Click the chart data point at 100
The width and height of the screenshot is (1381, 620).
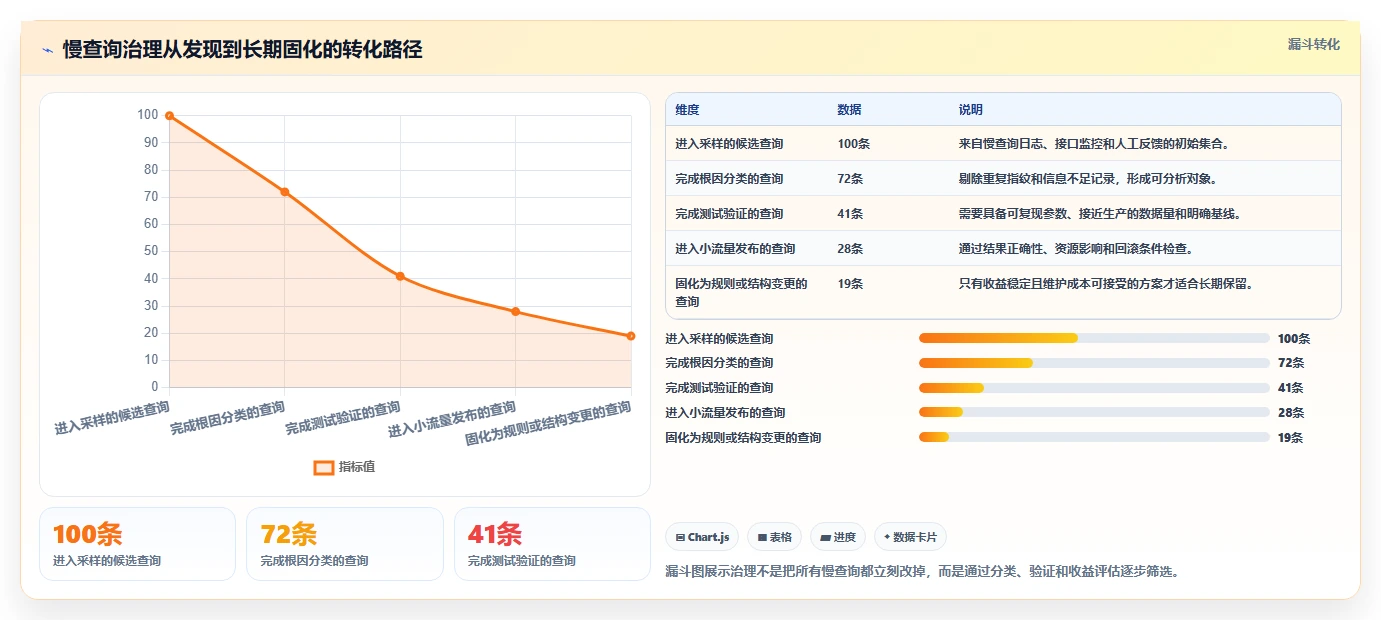tap(169, 116)
